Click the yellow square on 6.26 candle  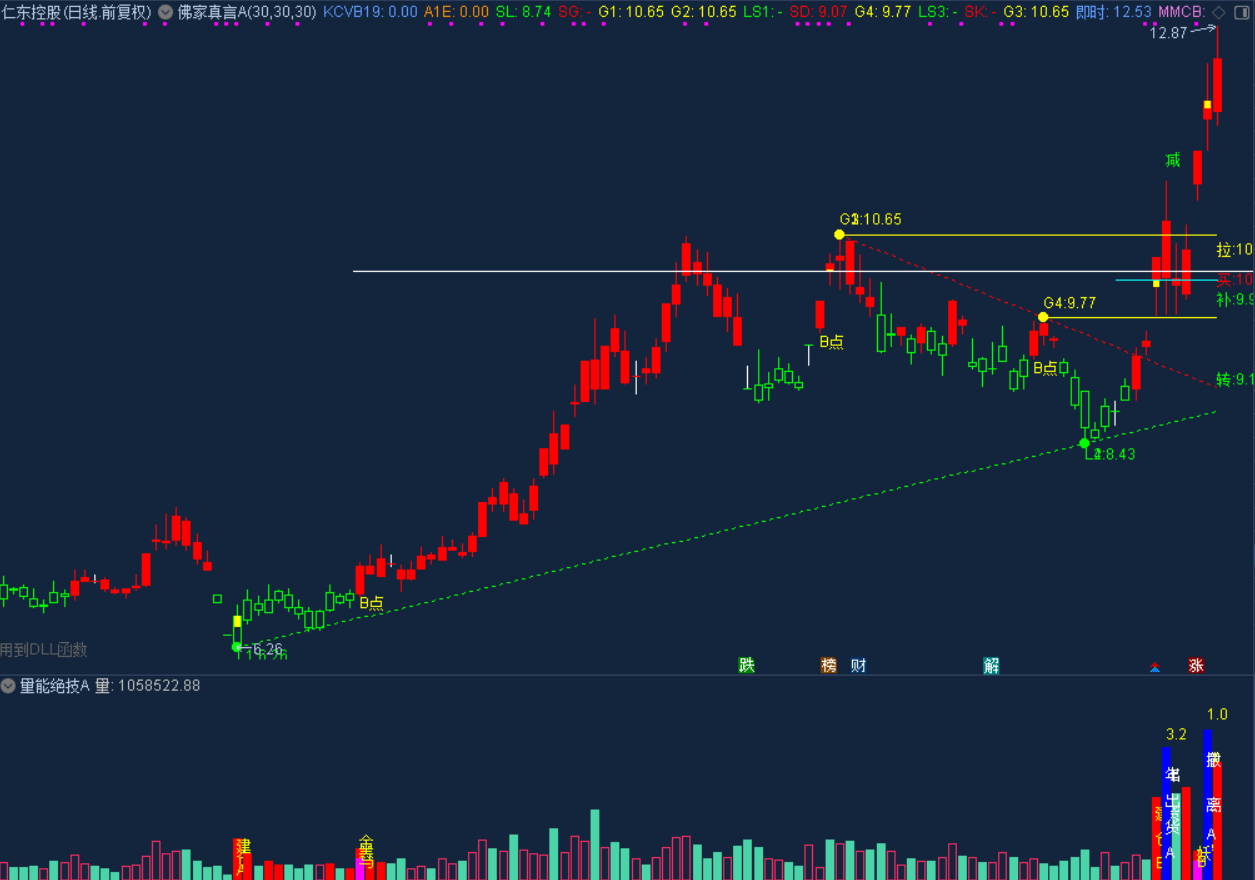coord(237,621)
